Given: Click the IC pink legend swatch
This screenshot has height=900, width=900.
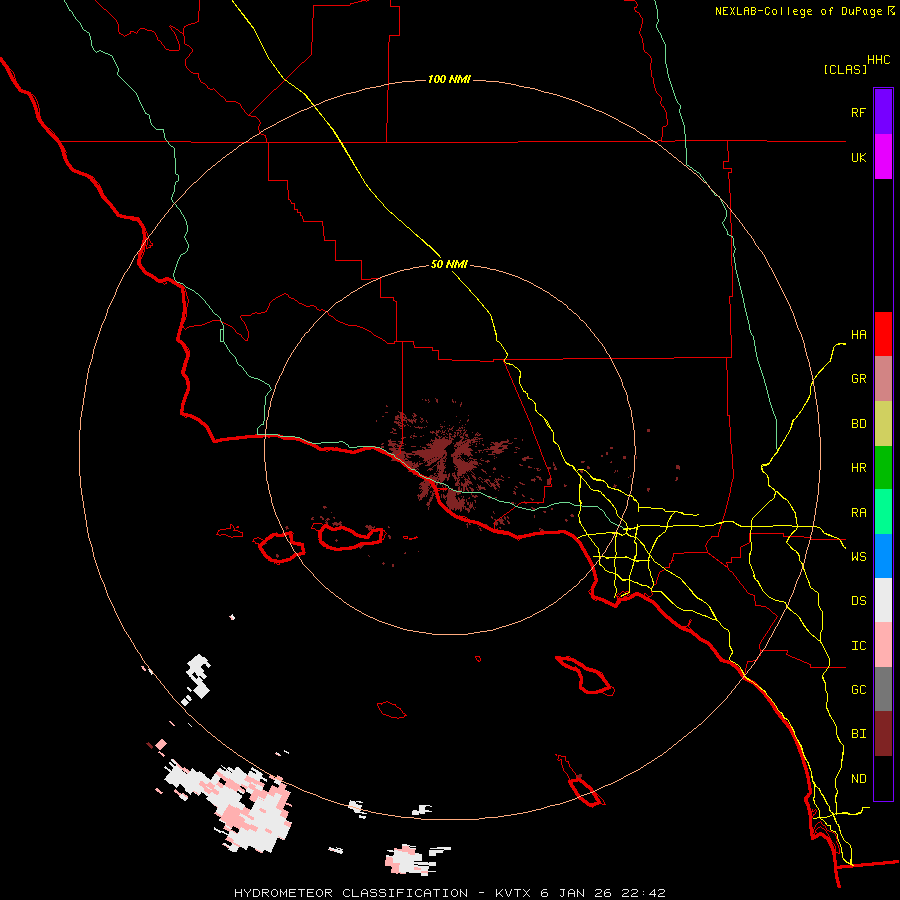Looking at the screenshot, I should click(883, 645).
